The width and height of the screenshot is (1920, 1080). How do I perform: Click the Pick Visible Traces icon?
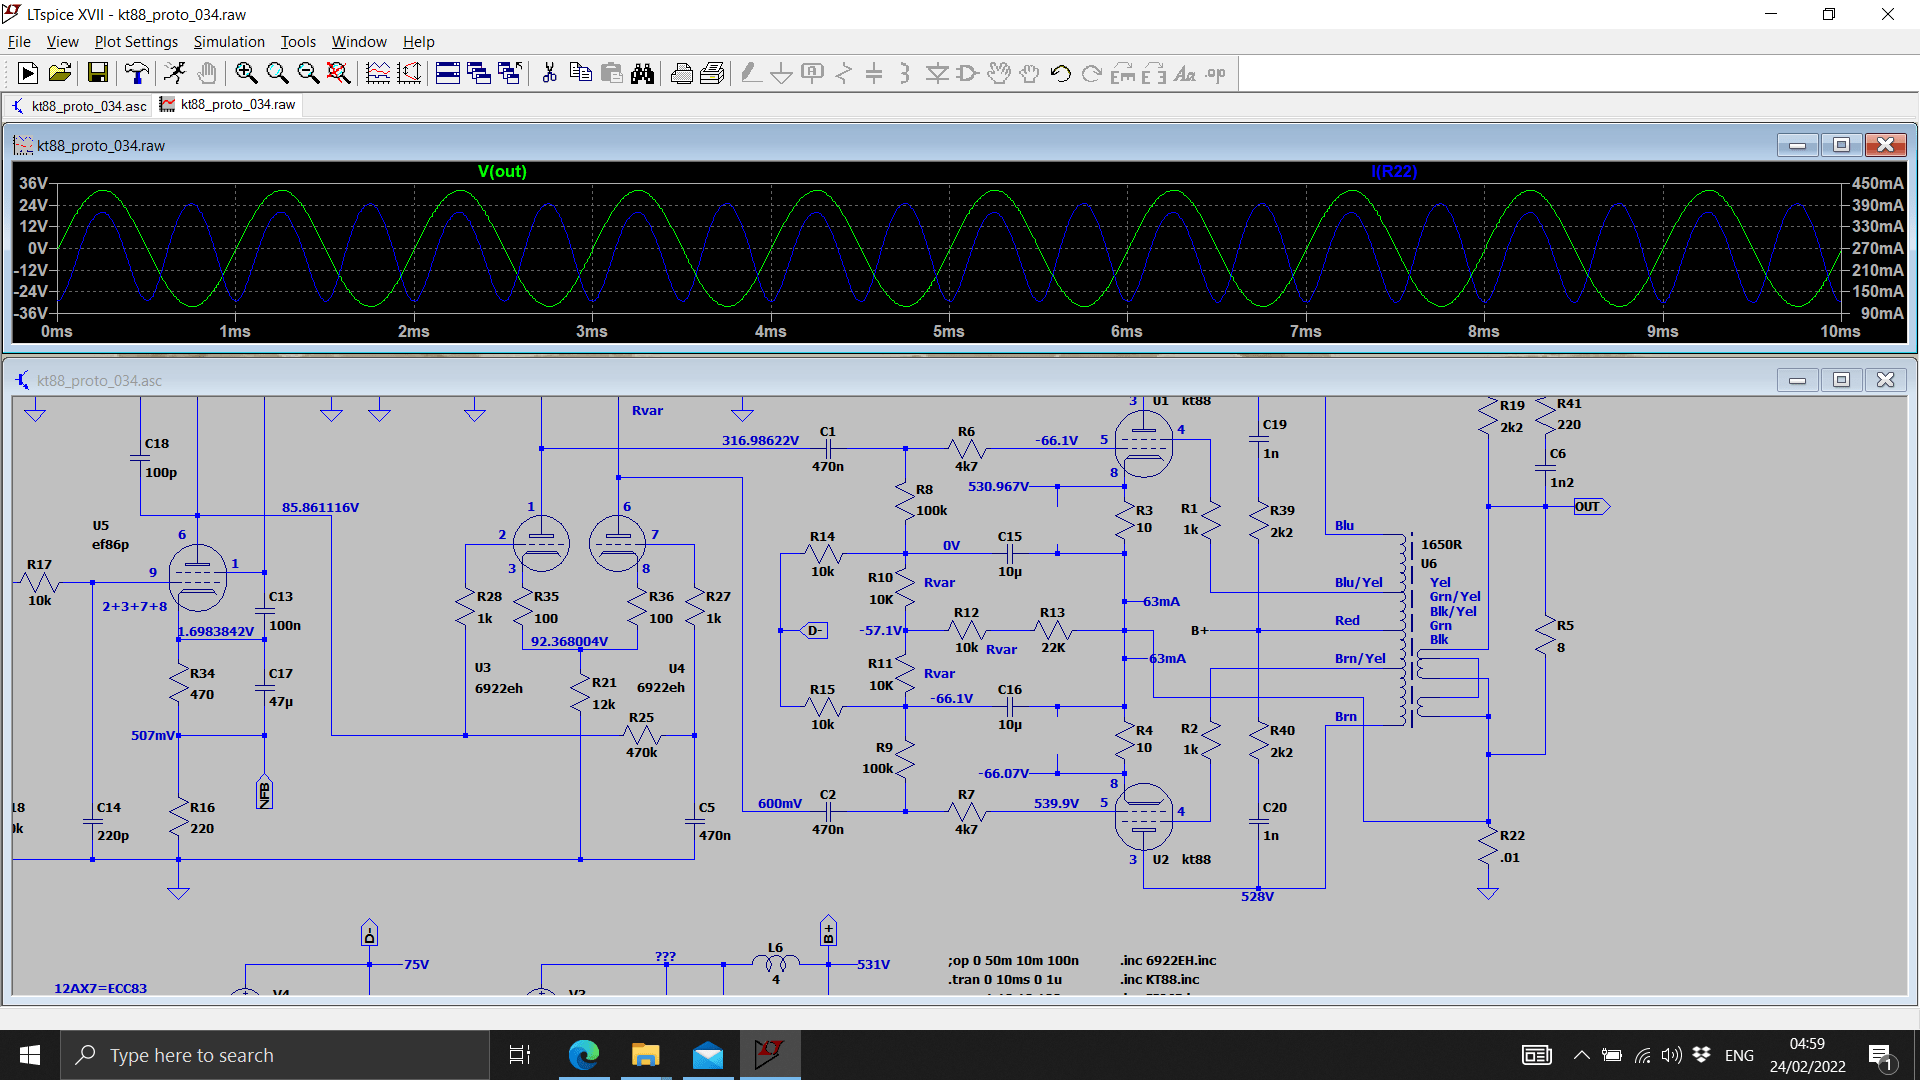click(409, 73)
